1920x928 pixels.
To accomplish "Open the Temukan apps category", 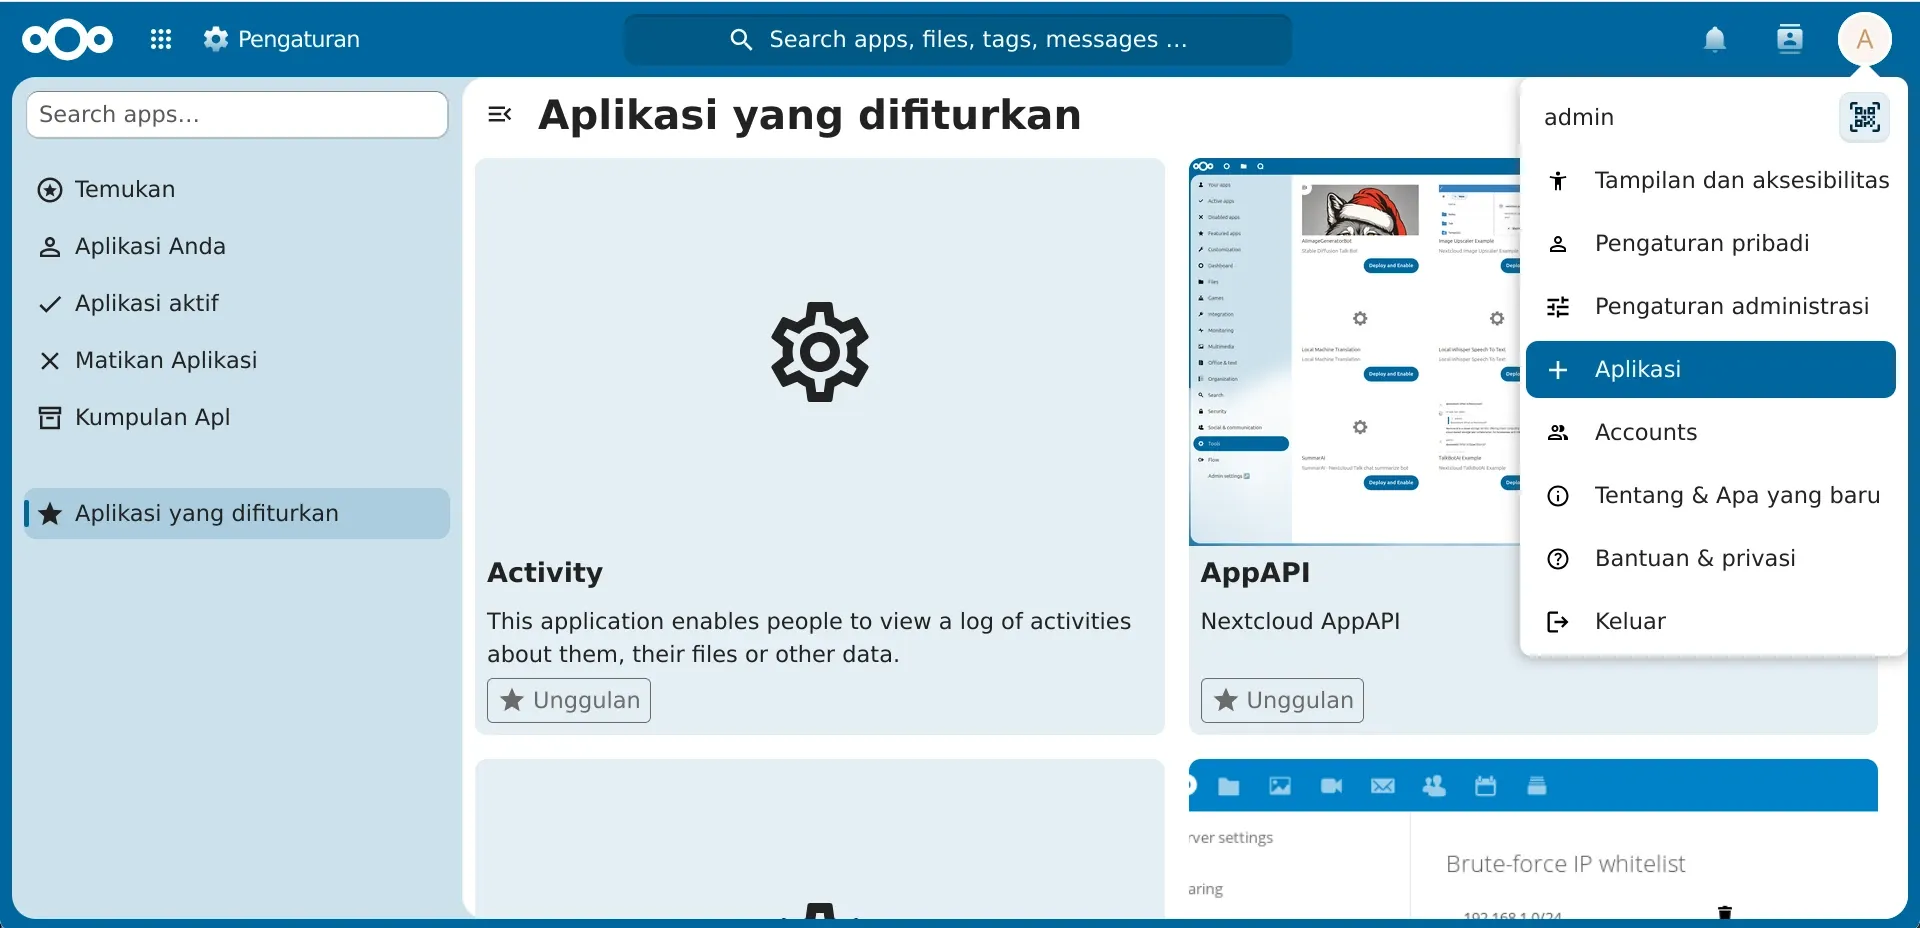I will (x=237, y=189).
